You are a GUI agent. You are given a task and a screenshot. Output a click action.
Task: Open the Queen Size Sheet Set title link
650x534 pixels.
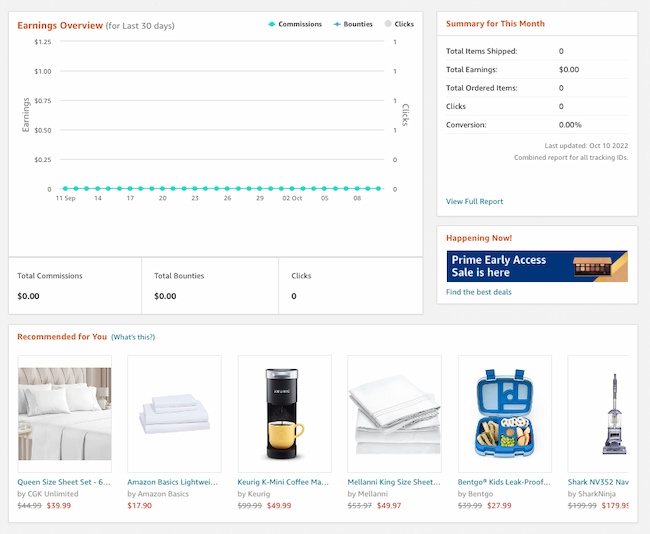64,482
